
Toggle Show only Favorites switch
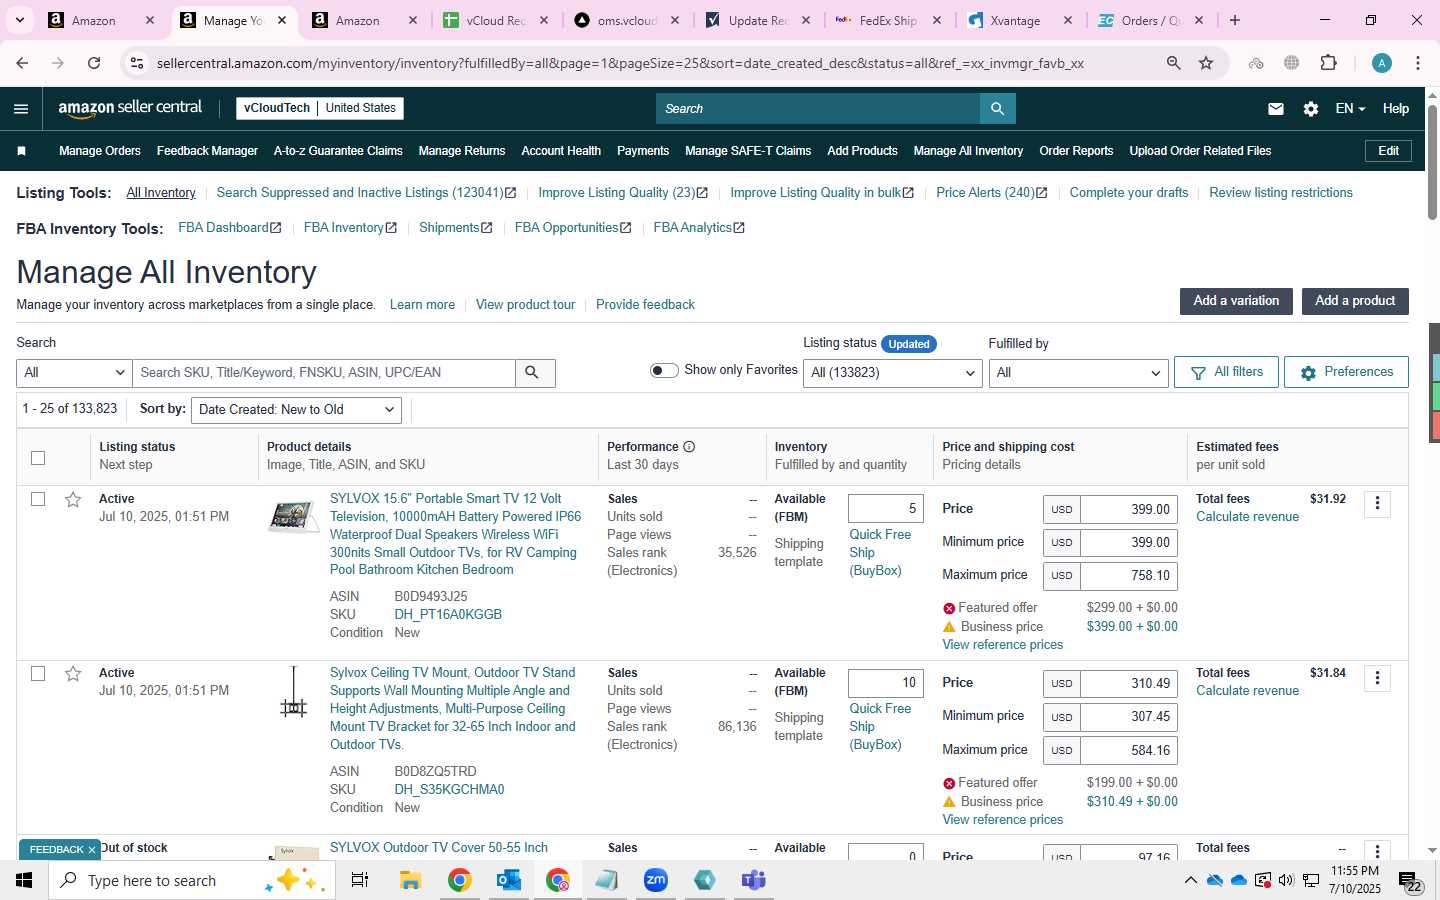click(664, 370)
